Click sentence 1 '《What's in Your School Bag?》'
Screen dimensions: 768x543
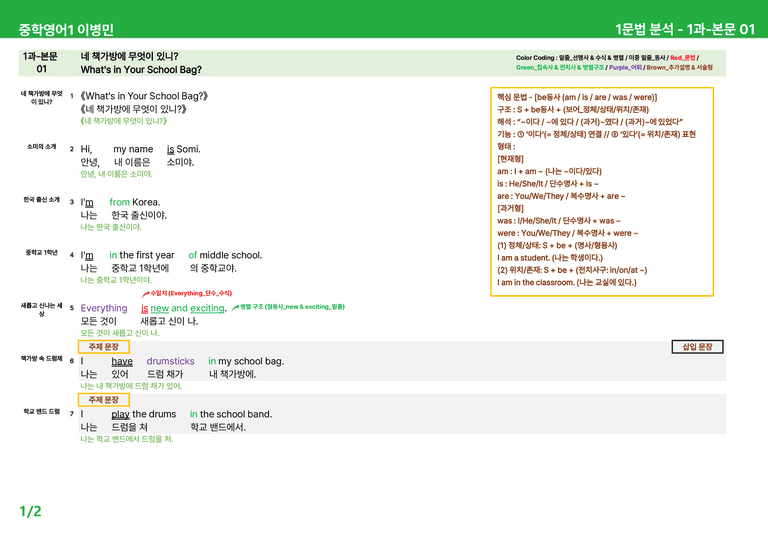click(x=144, y=96)
